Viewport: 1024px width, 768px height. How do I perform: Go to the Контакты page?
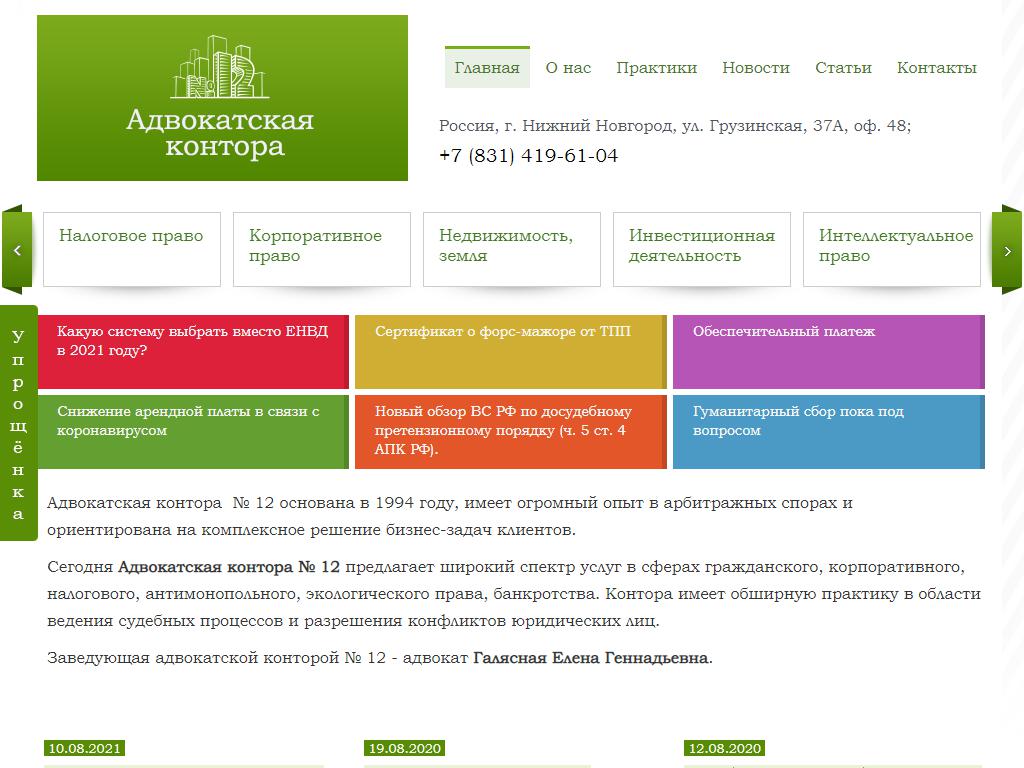936,68
